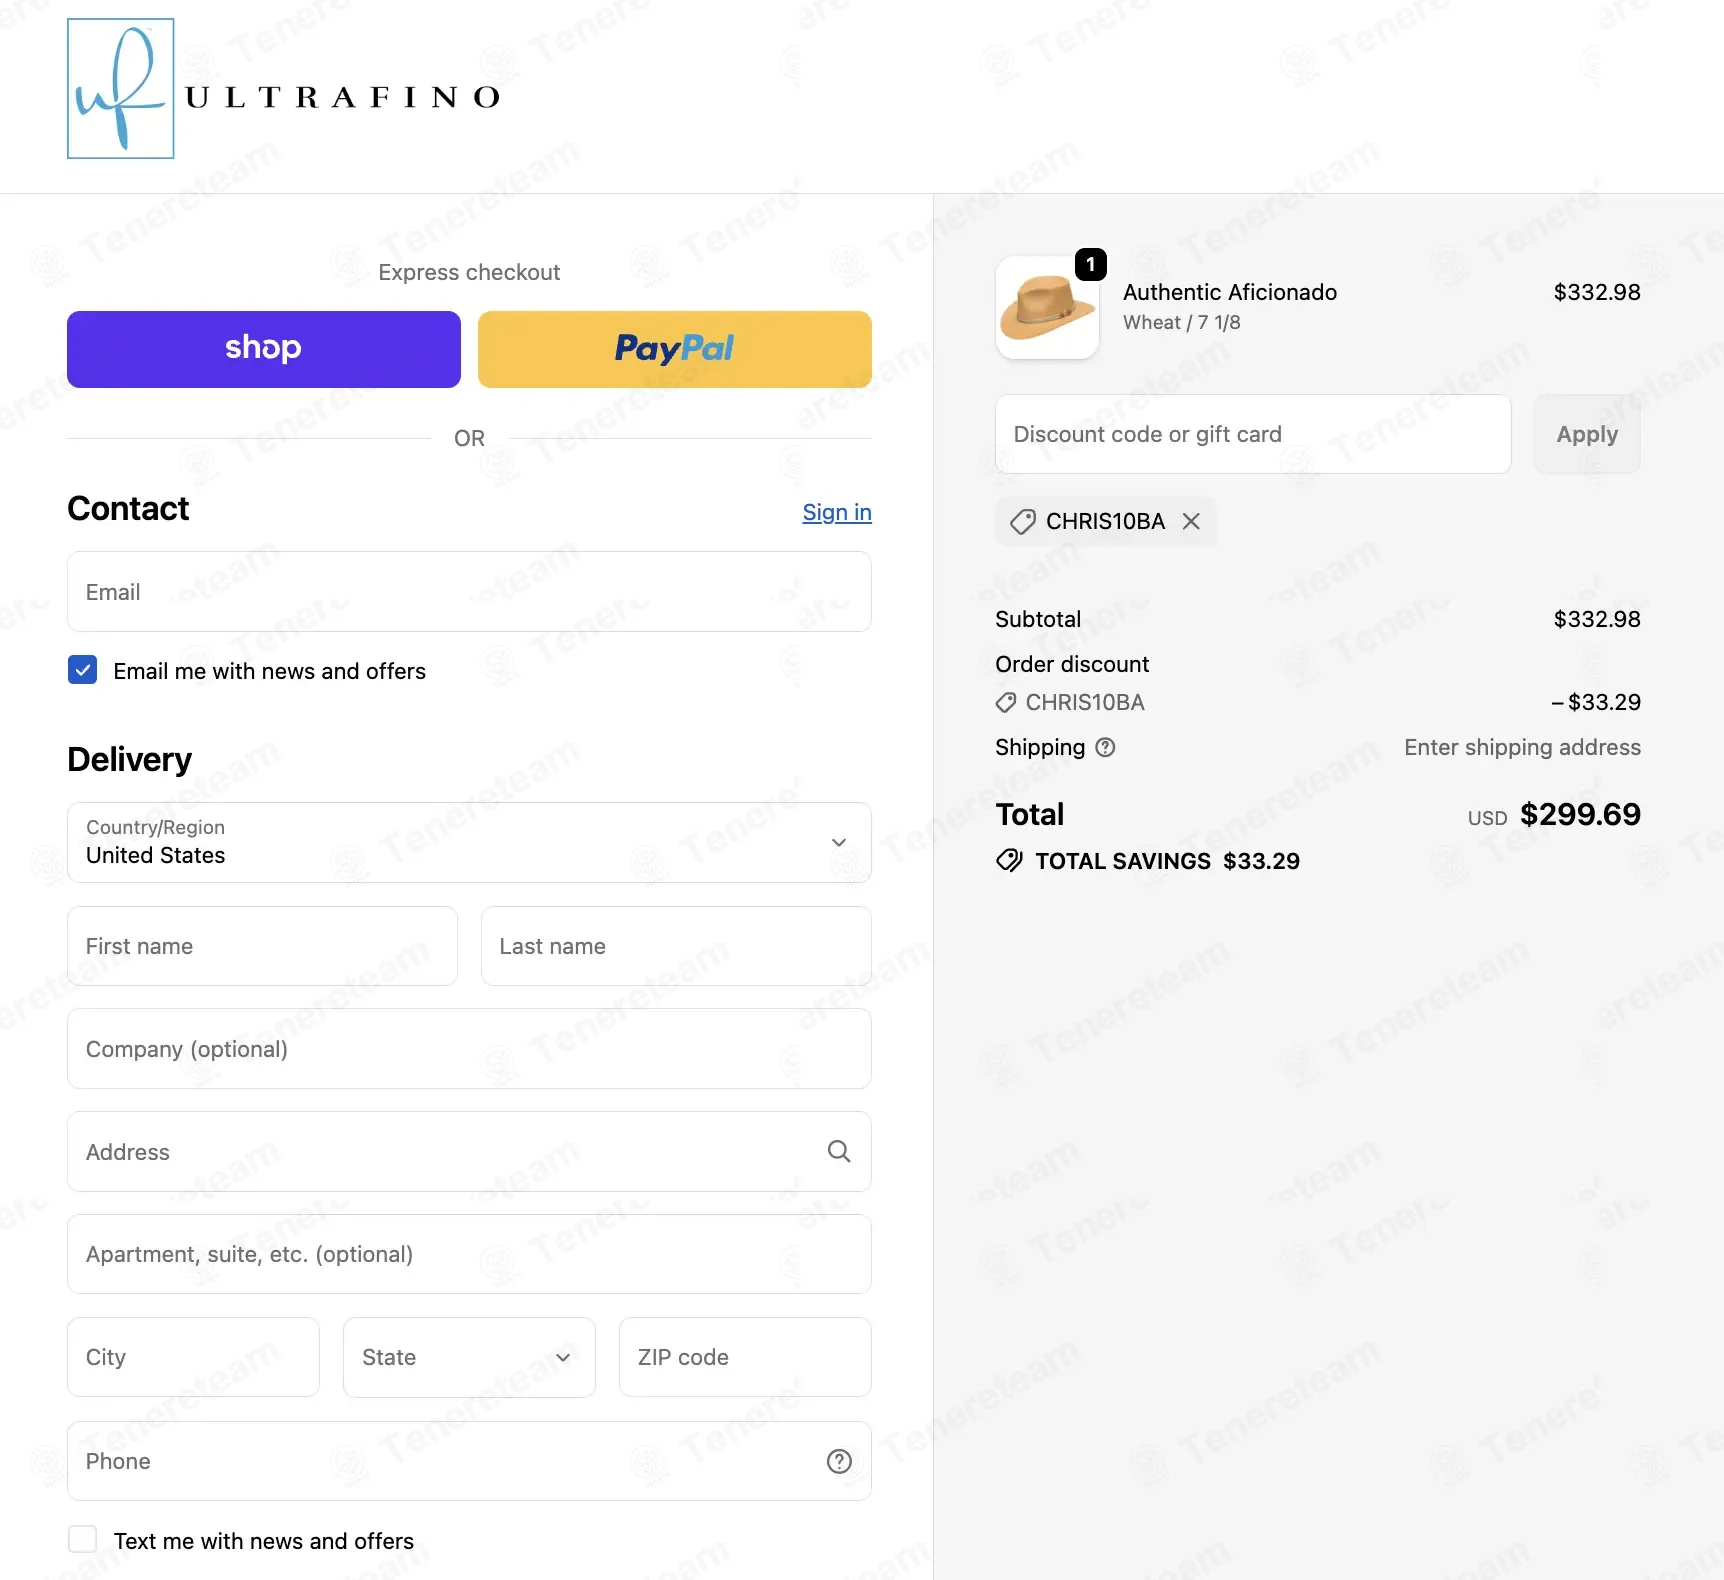Click the TOTAL SAVINGS $33.29 text

click(1167, 861)
